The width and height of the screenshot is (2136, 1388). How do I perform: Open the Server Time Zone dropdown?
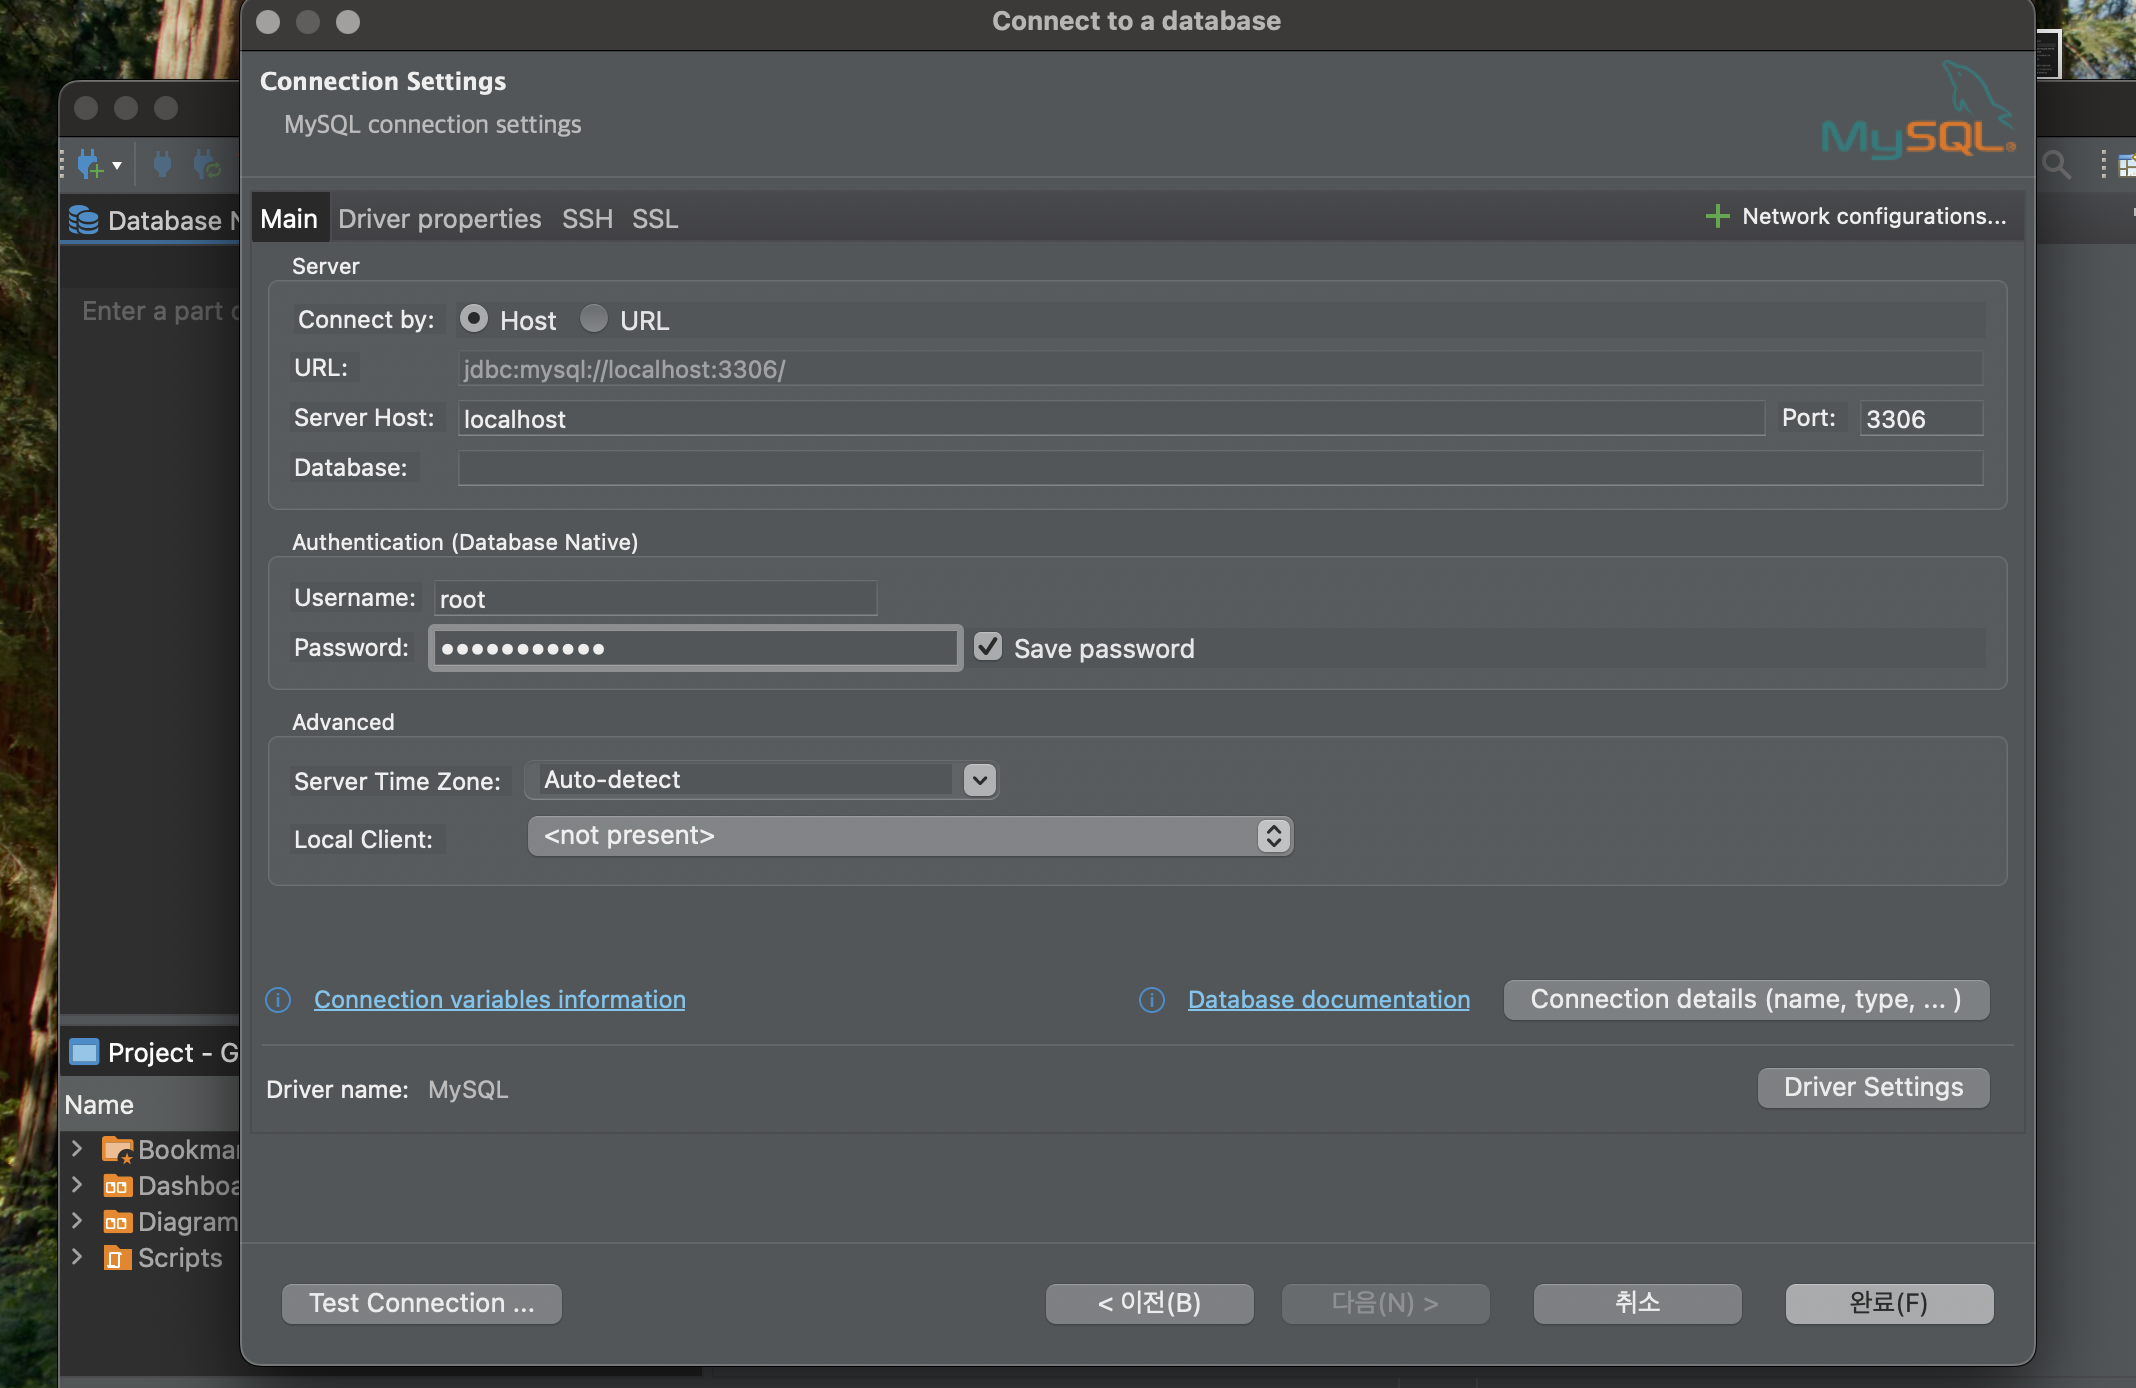(979, 780)
